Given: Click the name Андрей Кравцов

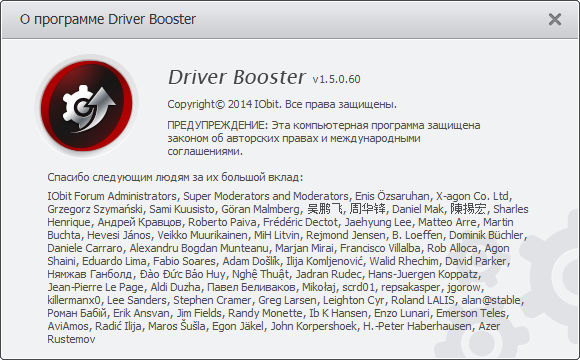Looking at the screenshot, I should pyautogui.click(x=139, y=222).
